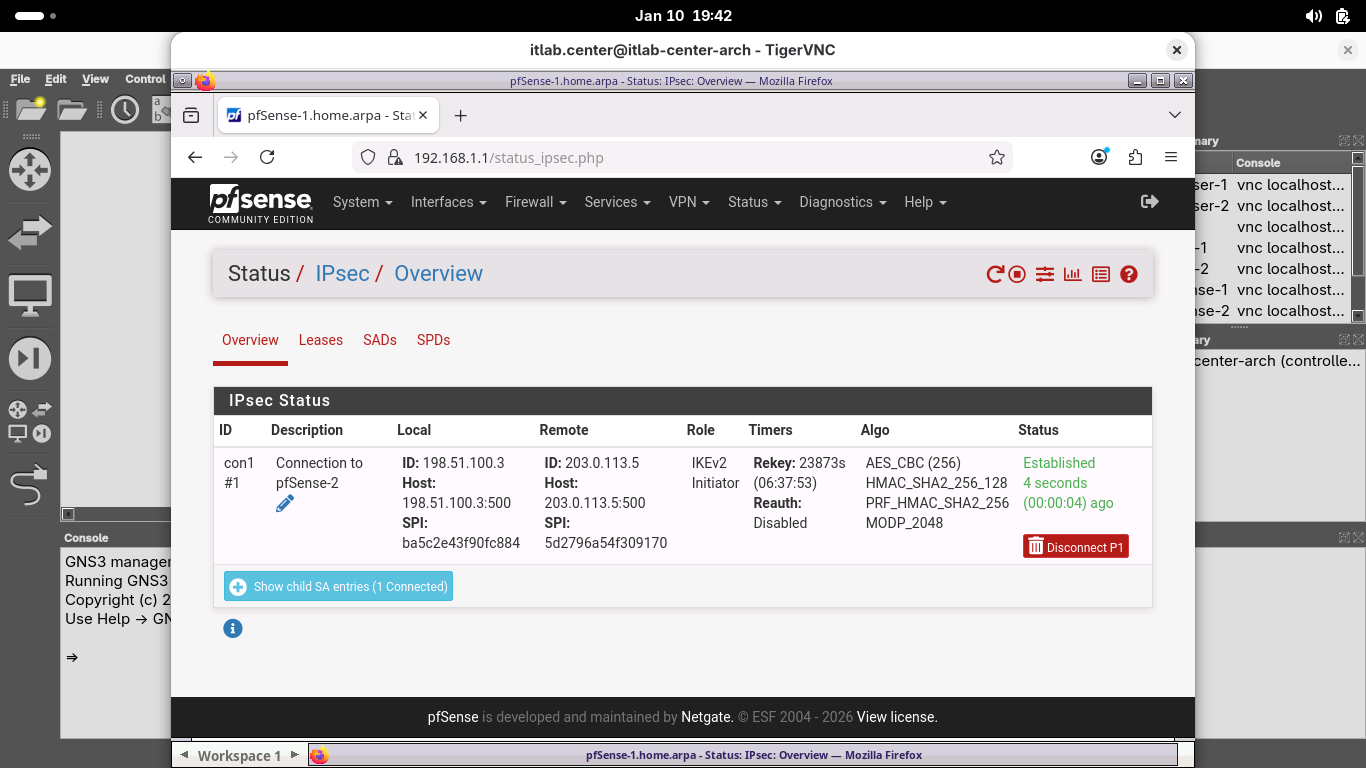This screenshot has width=1366, height=768.
Task: Expand Show child SA entries
Action: click(x=339, y=587)
